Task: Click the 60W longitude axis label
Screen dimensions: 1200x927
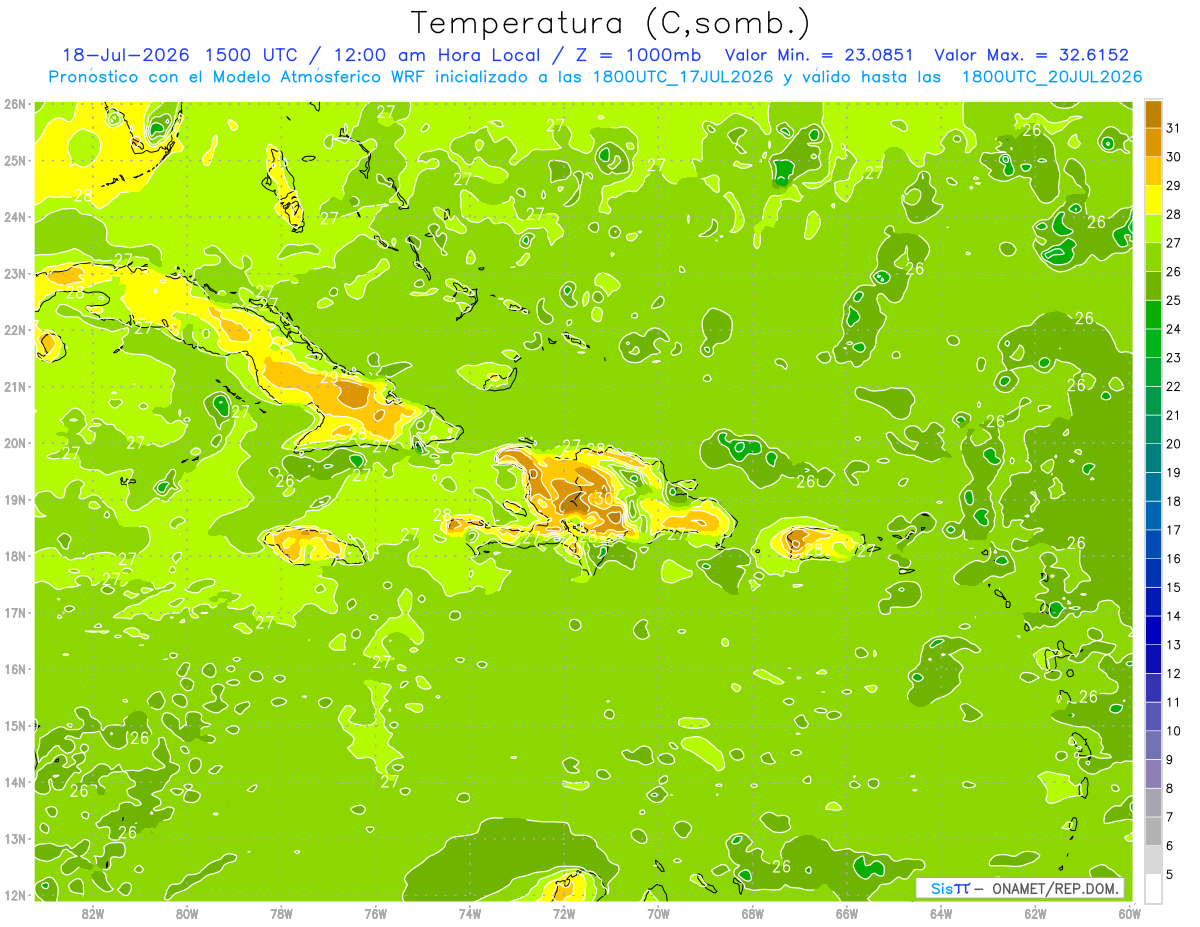Action: (x=1129, y=913)
